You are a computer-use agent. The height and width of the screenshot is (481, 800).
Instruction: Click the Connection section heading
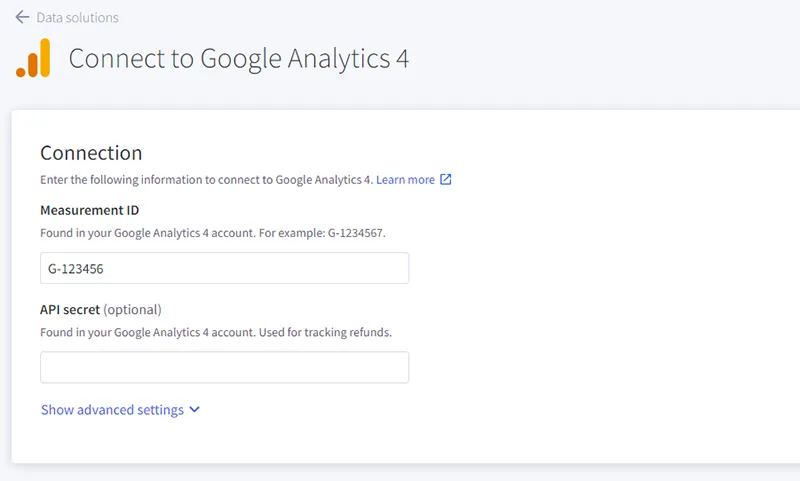click(91, 153)
